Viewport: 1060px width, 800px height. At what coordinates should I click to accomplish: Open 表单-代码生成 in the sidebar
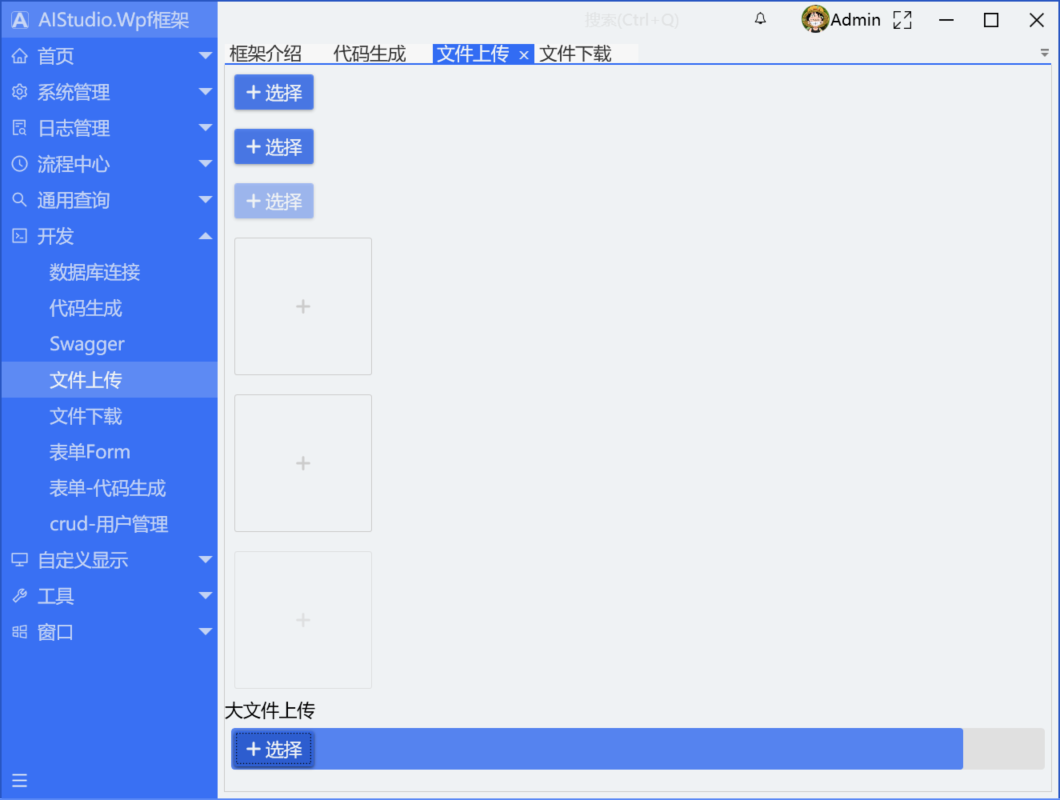tap(107, 488)
